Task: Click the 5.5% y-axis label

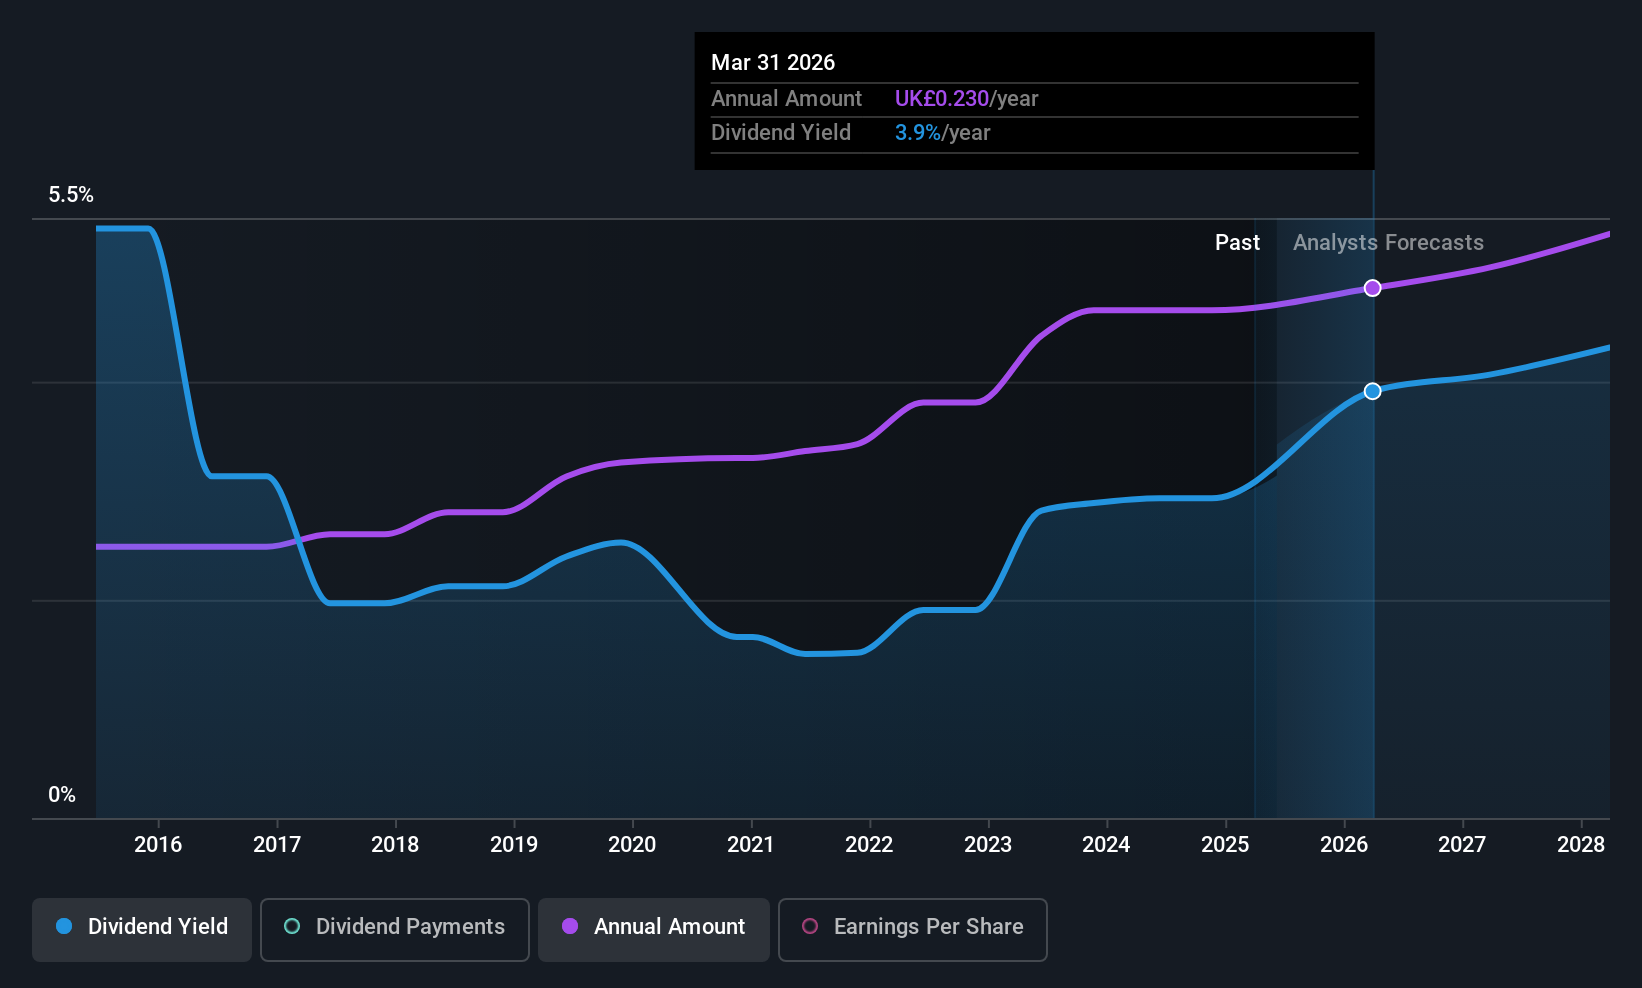Action: click(71, 195)
